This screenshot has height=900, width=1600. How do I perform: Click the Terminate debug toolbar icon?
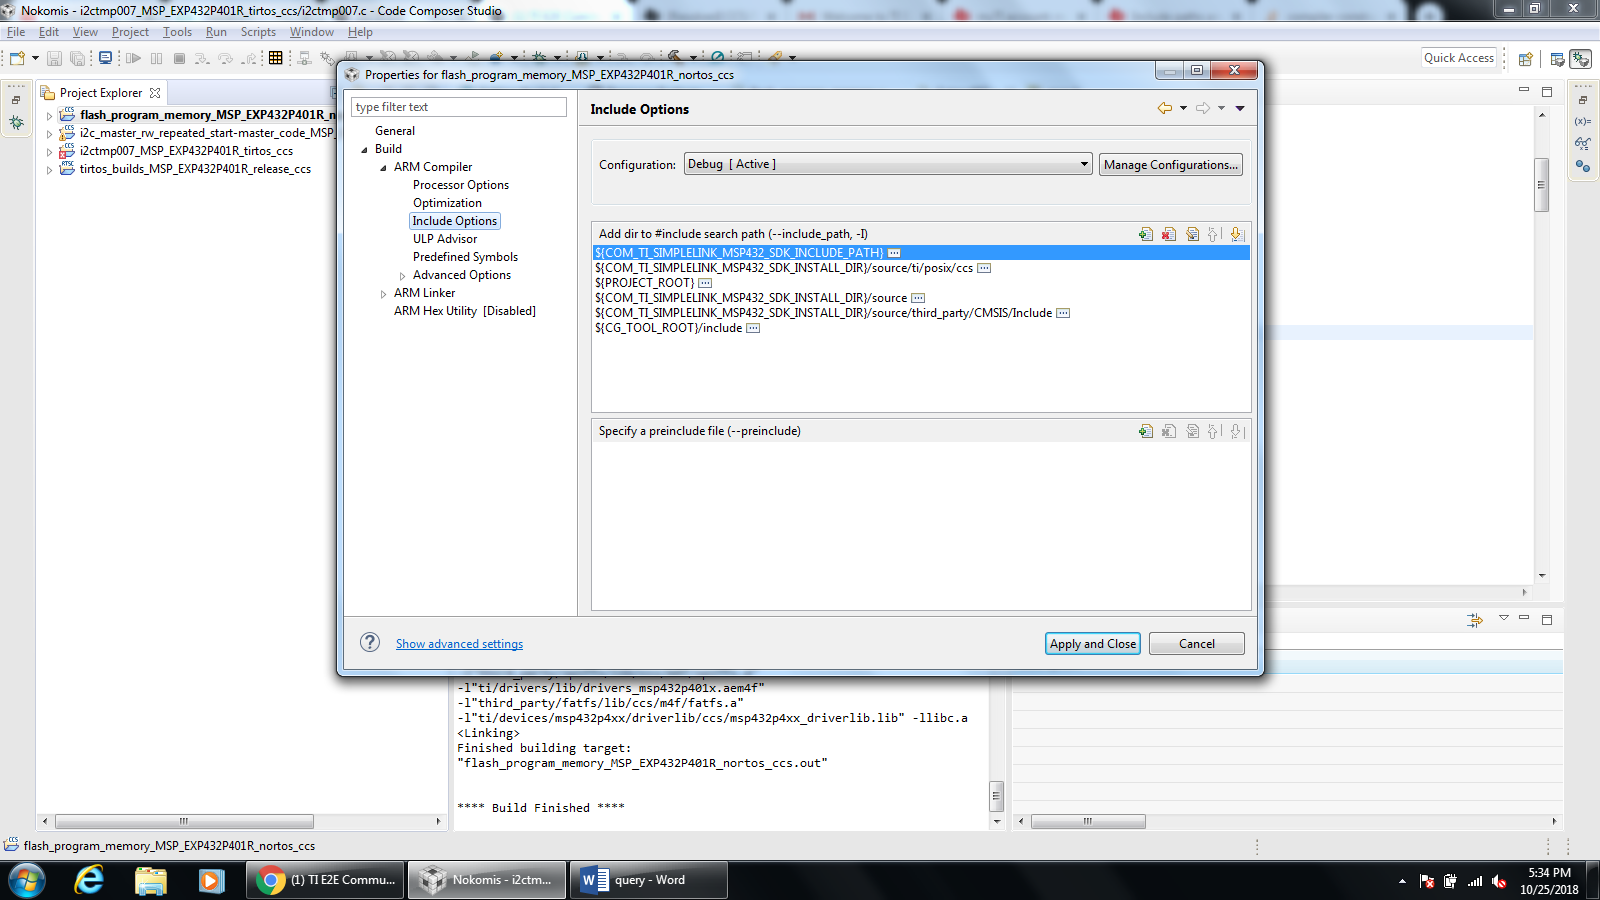click(x=179, y=58)
